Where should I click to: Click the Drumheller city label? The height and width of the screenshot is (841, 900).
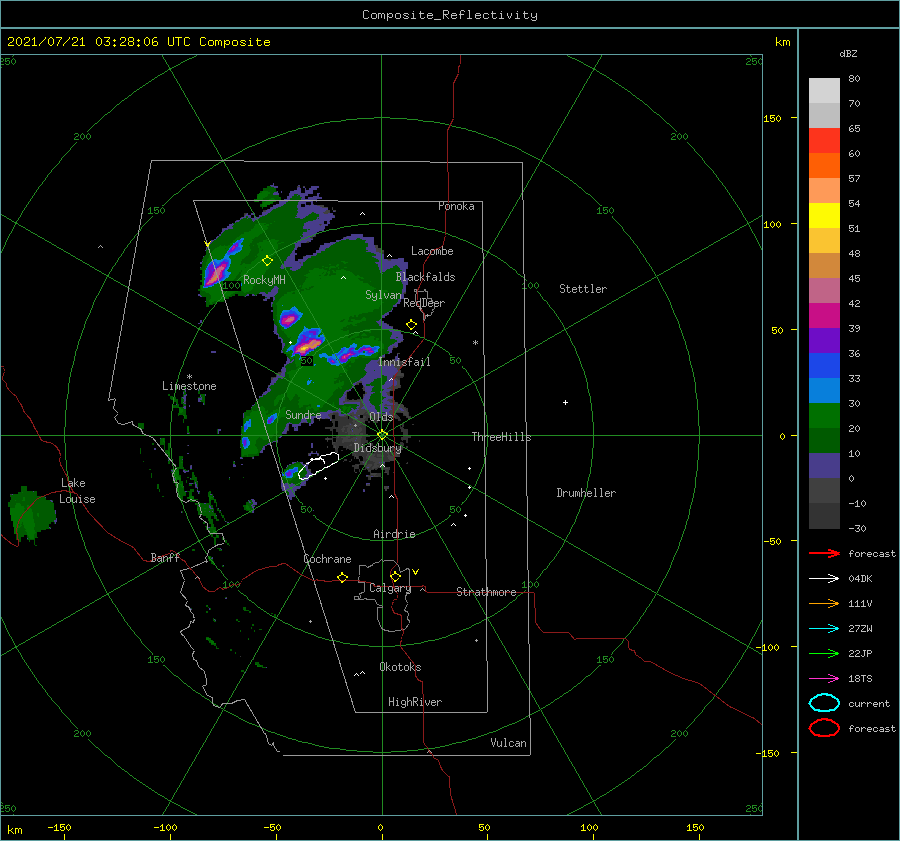(x=586, y=493)
